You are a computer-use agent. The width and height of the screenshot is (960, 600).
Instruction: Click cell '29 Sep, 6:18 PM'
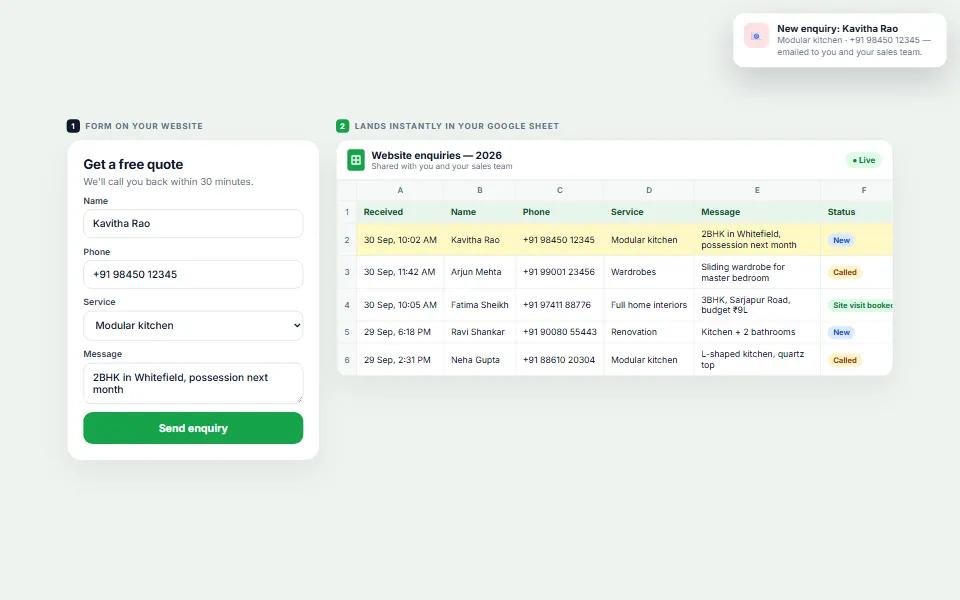click(x=400, y=332)
